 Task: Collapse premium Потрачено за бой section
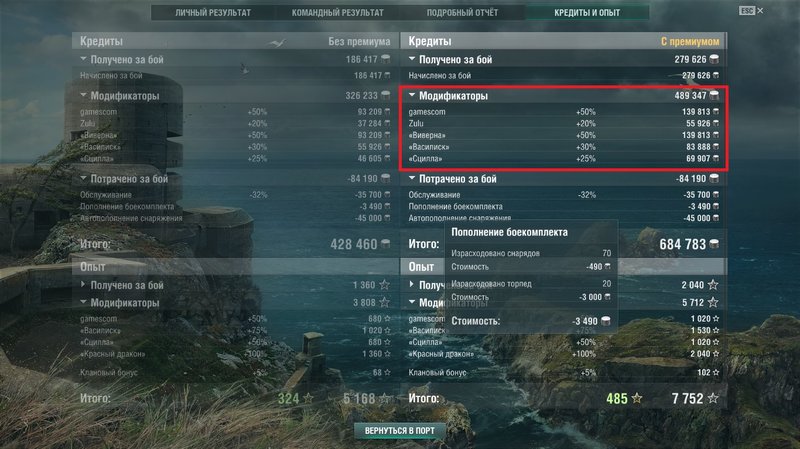(x=412, y=178)
